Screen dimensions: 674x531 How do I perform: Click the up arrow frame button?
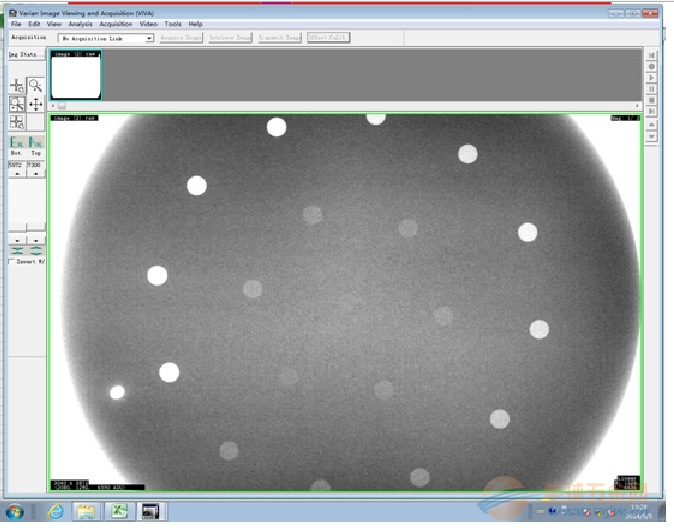pos(652,124)
